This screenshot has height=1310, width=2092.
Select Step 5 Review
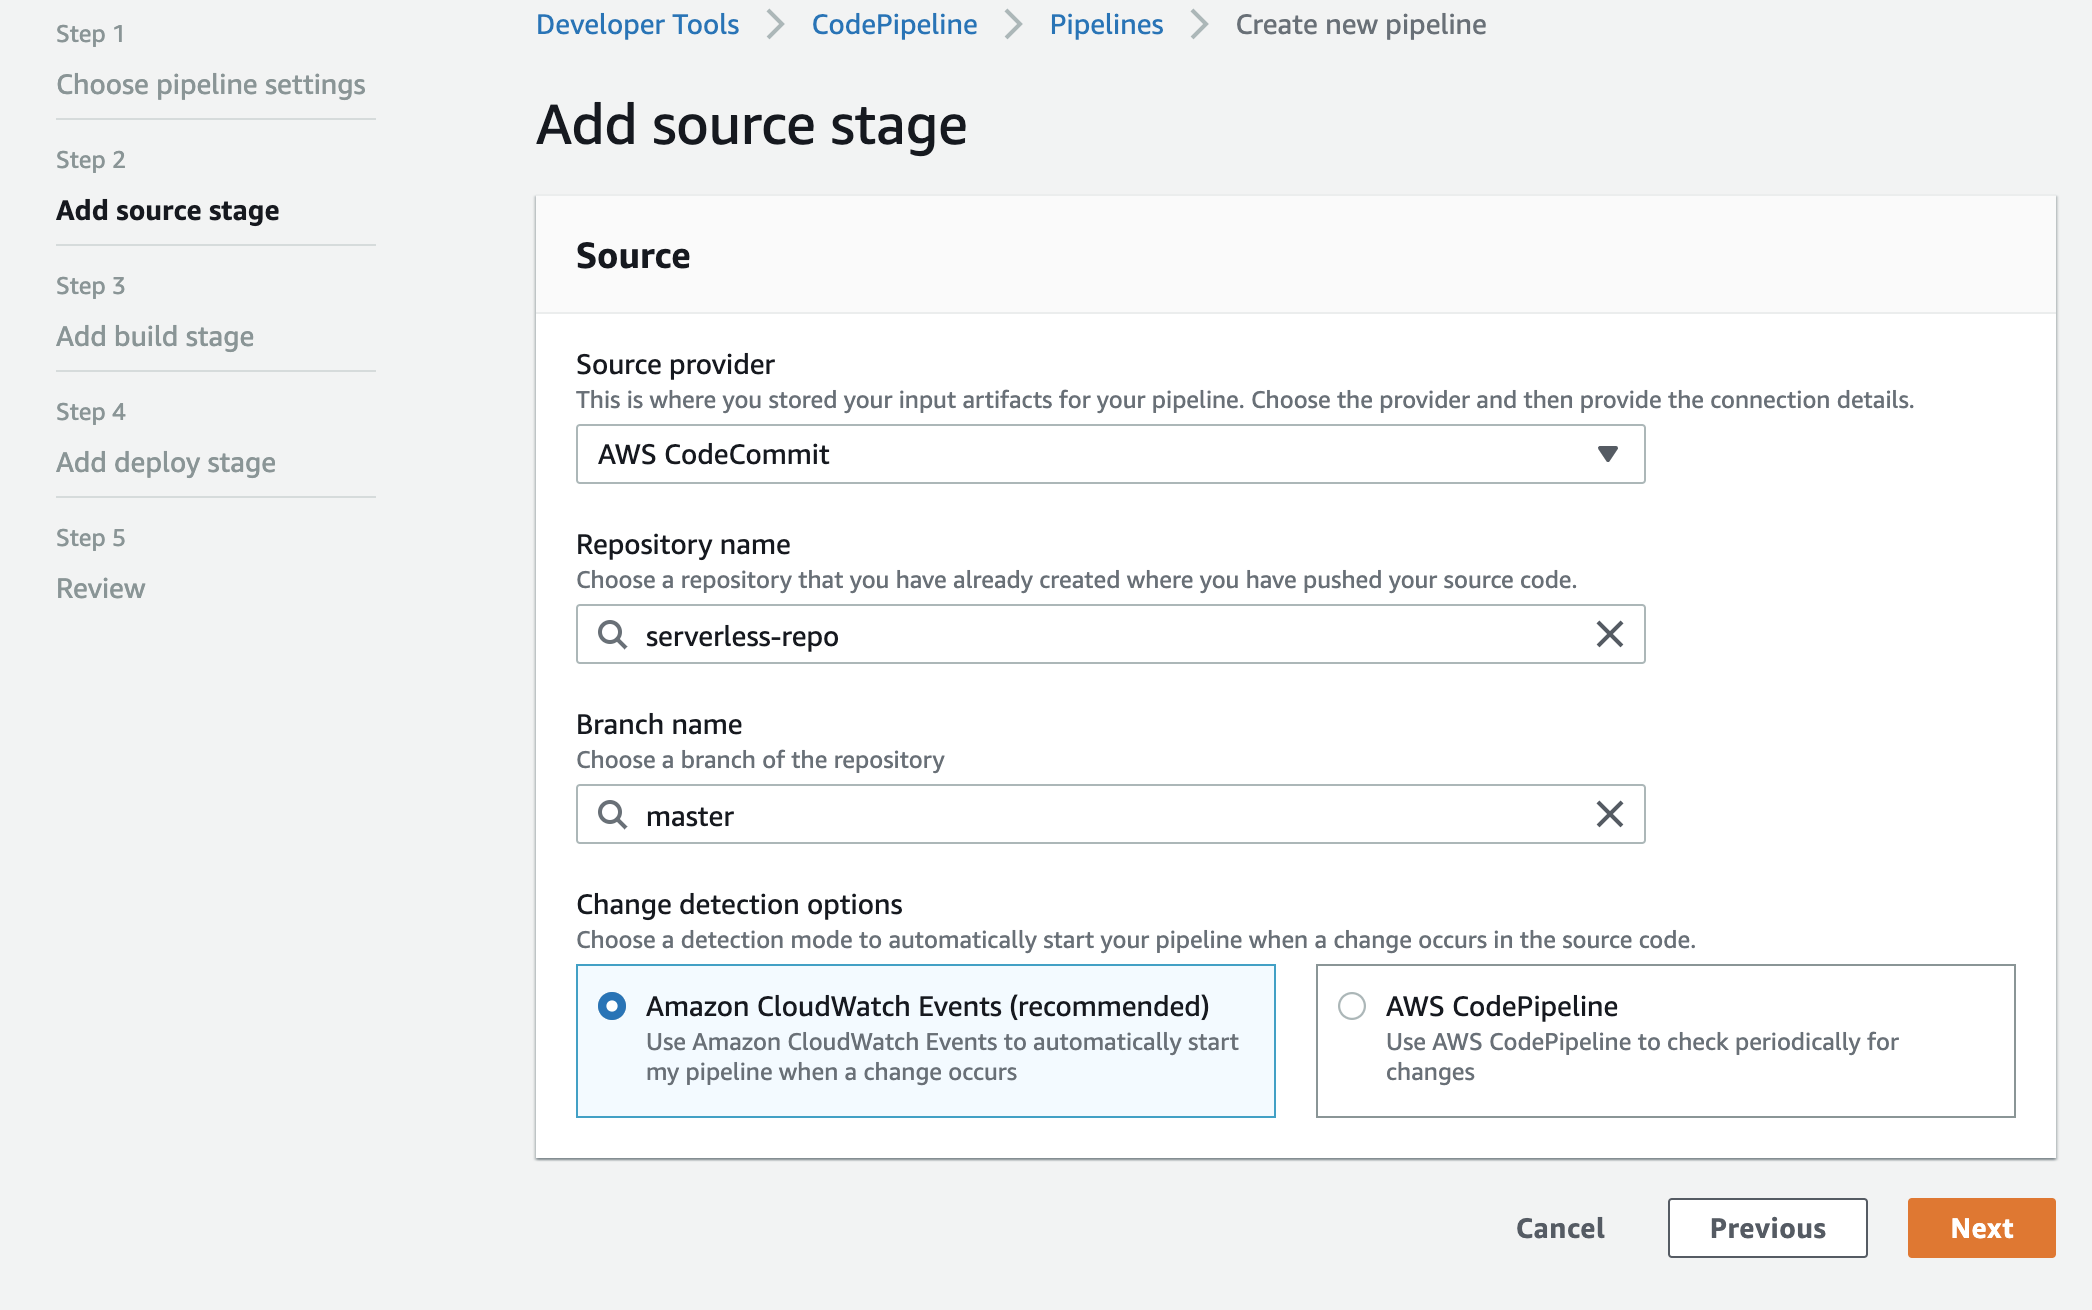(x=101, y=588)
